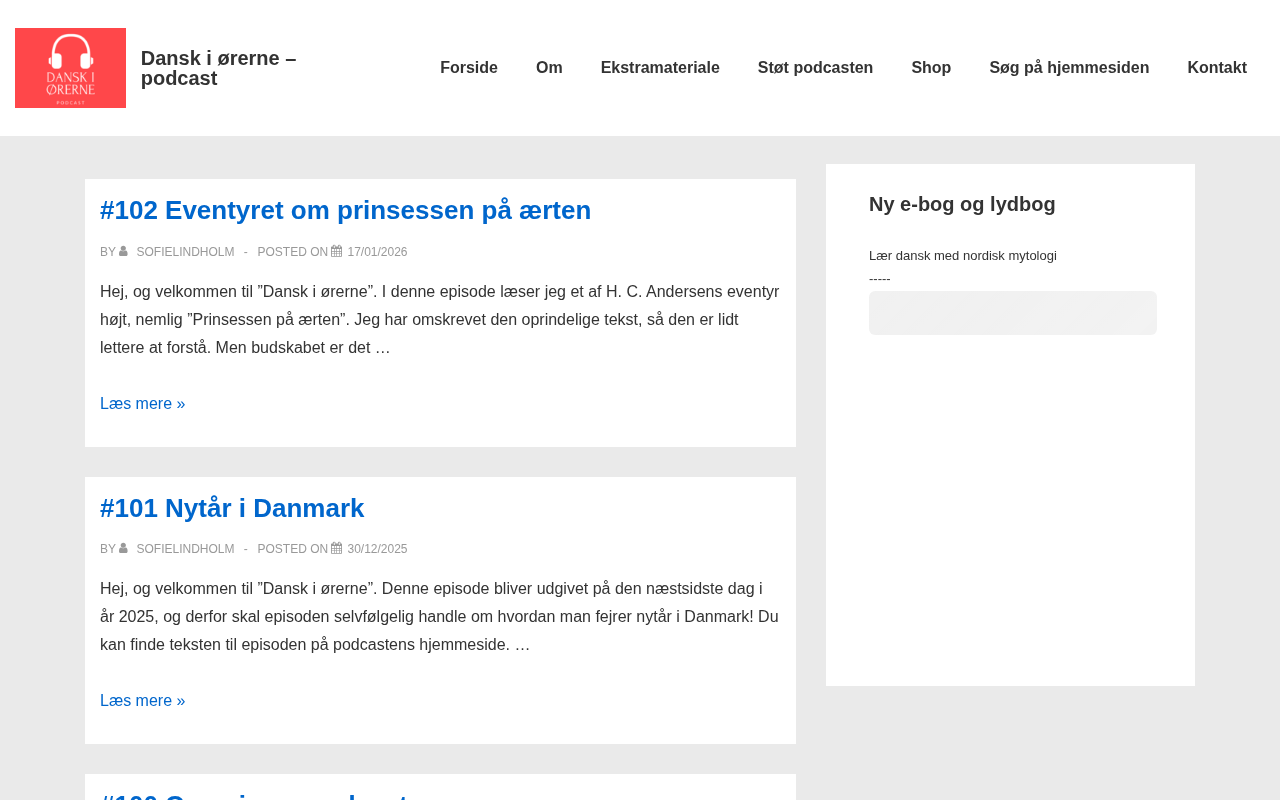Click the author icon under episode #102
Viewport: 1280px width, 800px height.
pos(123,251)
